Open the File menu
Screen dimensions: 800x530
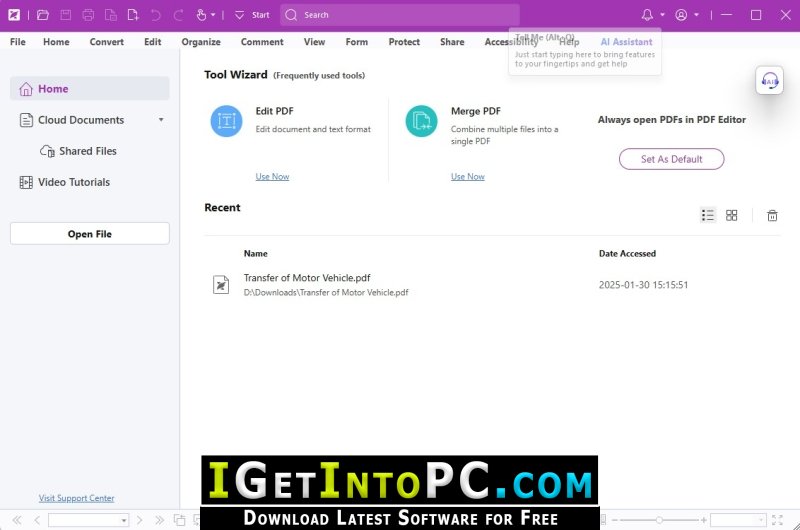[18, 42]
